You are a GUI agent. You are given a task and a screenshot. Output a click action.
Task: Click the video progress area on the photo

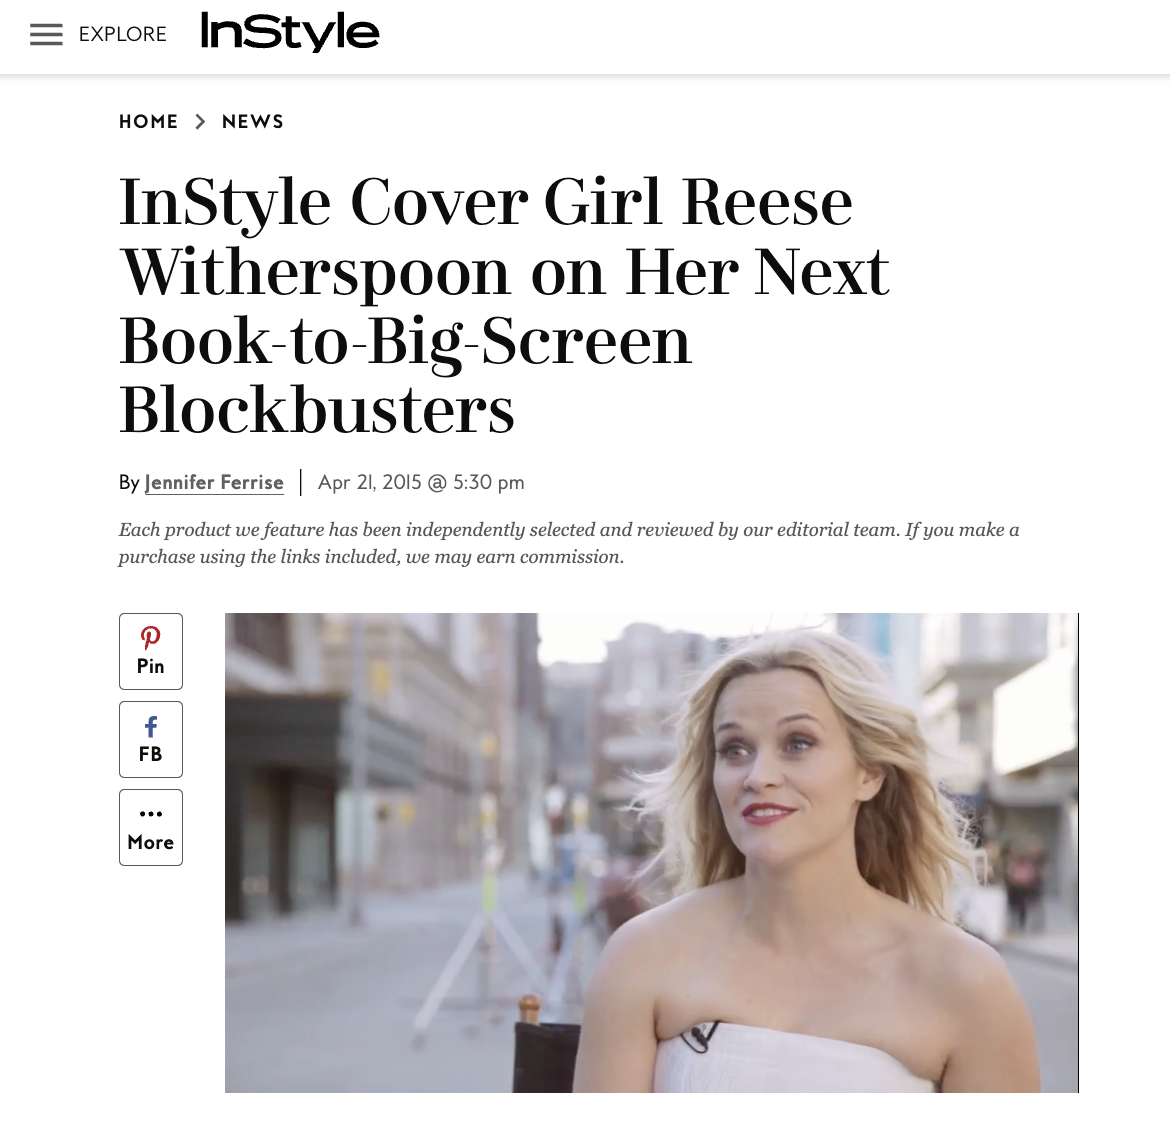[651, 1080]
